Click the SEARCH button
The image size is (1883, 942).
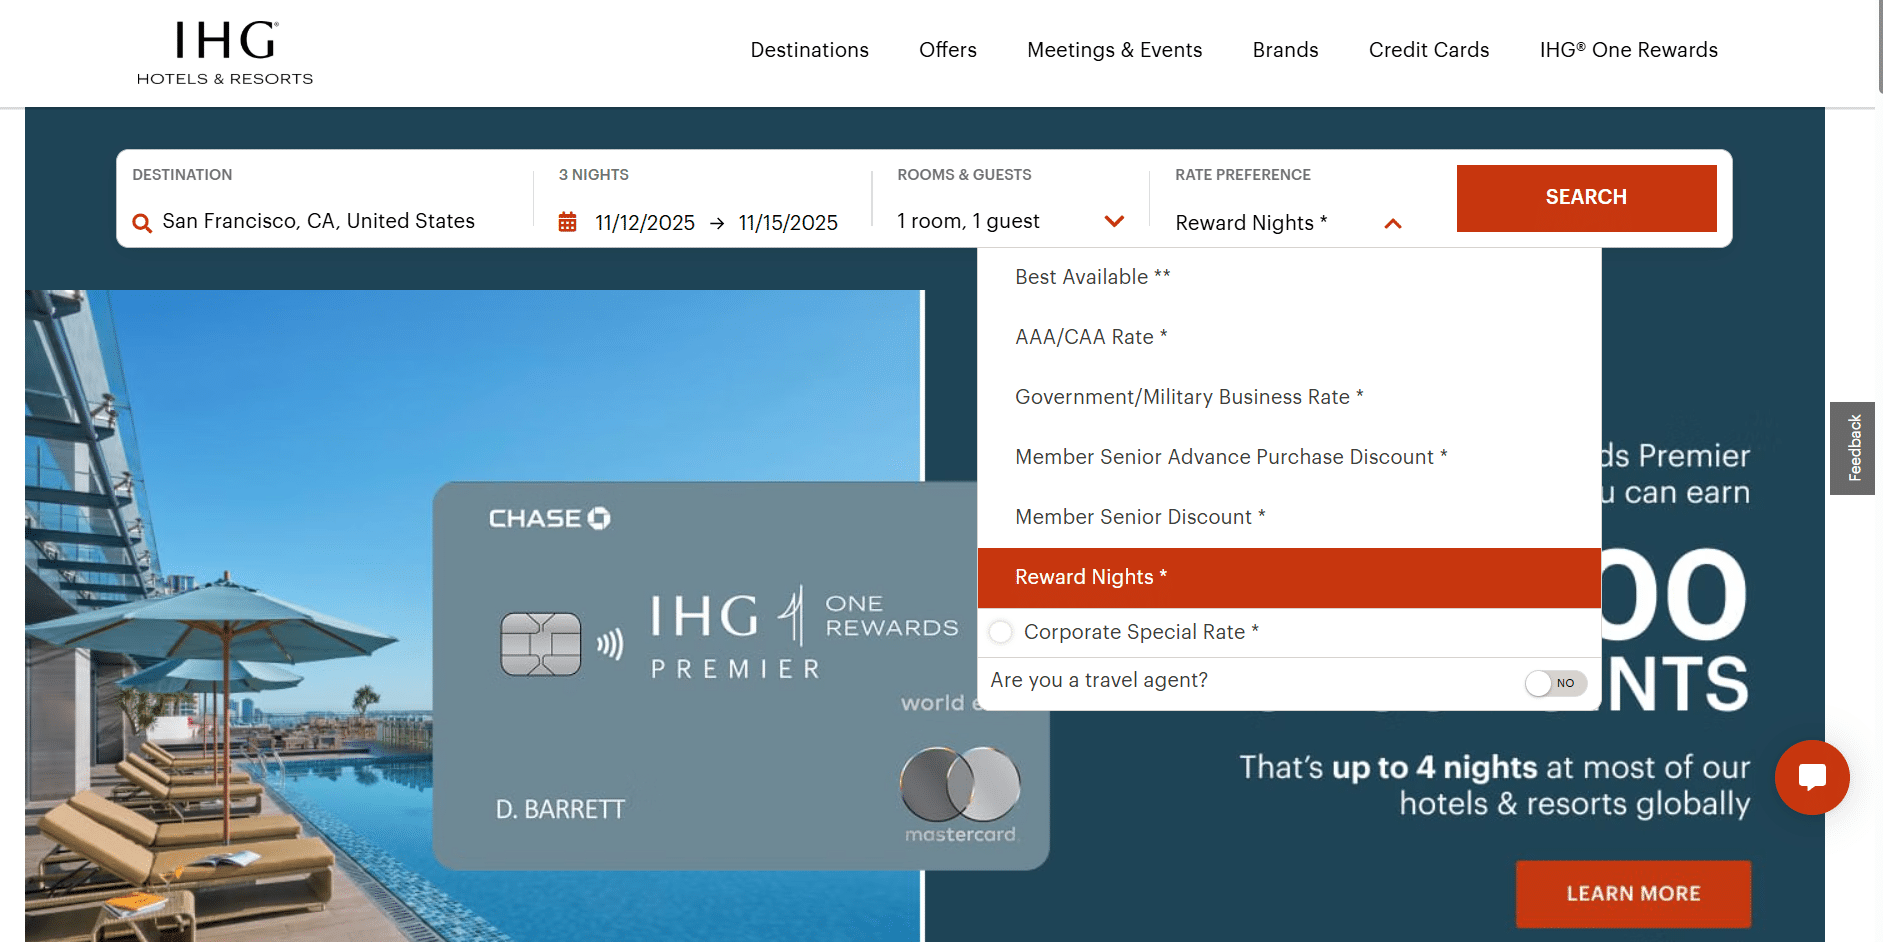click(x=1587, y=198)
